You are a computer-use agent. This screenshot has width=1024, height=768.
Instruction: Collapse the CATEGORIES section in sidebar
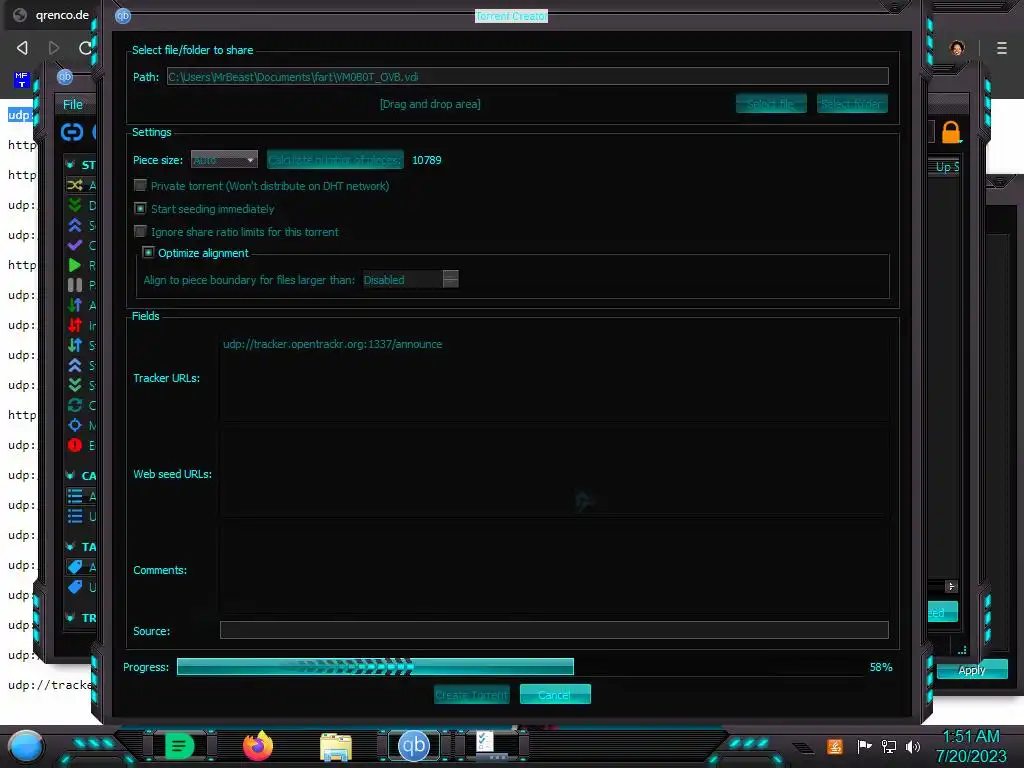tap(70, 475)
